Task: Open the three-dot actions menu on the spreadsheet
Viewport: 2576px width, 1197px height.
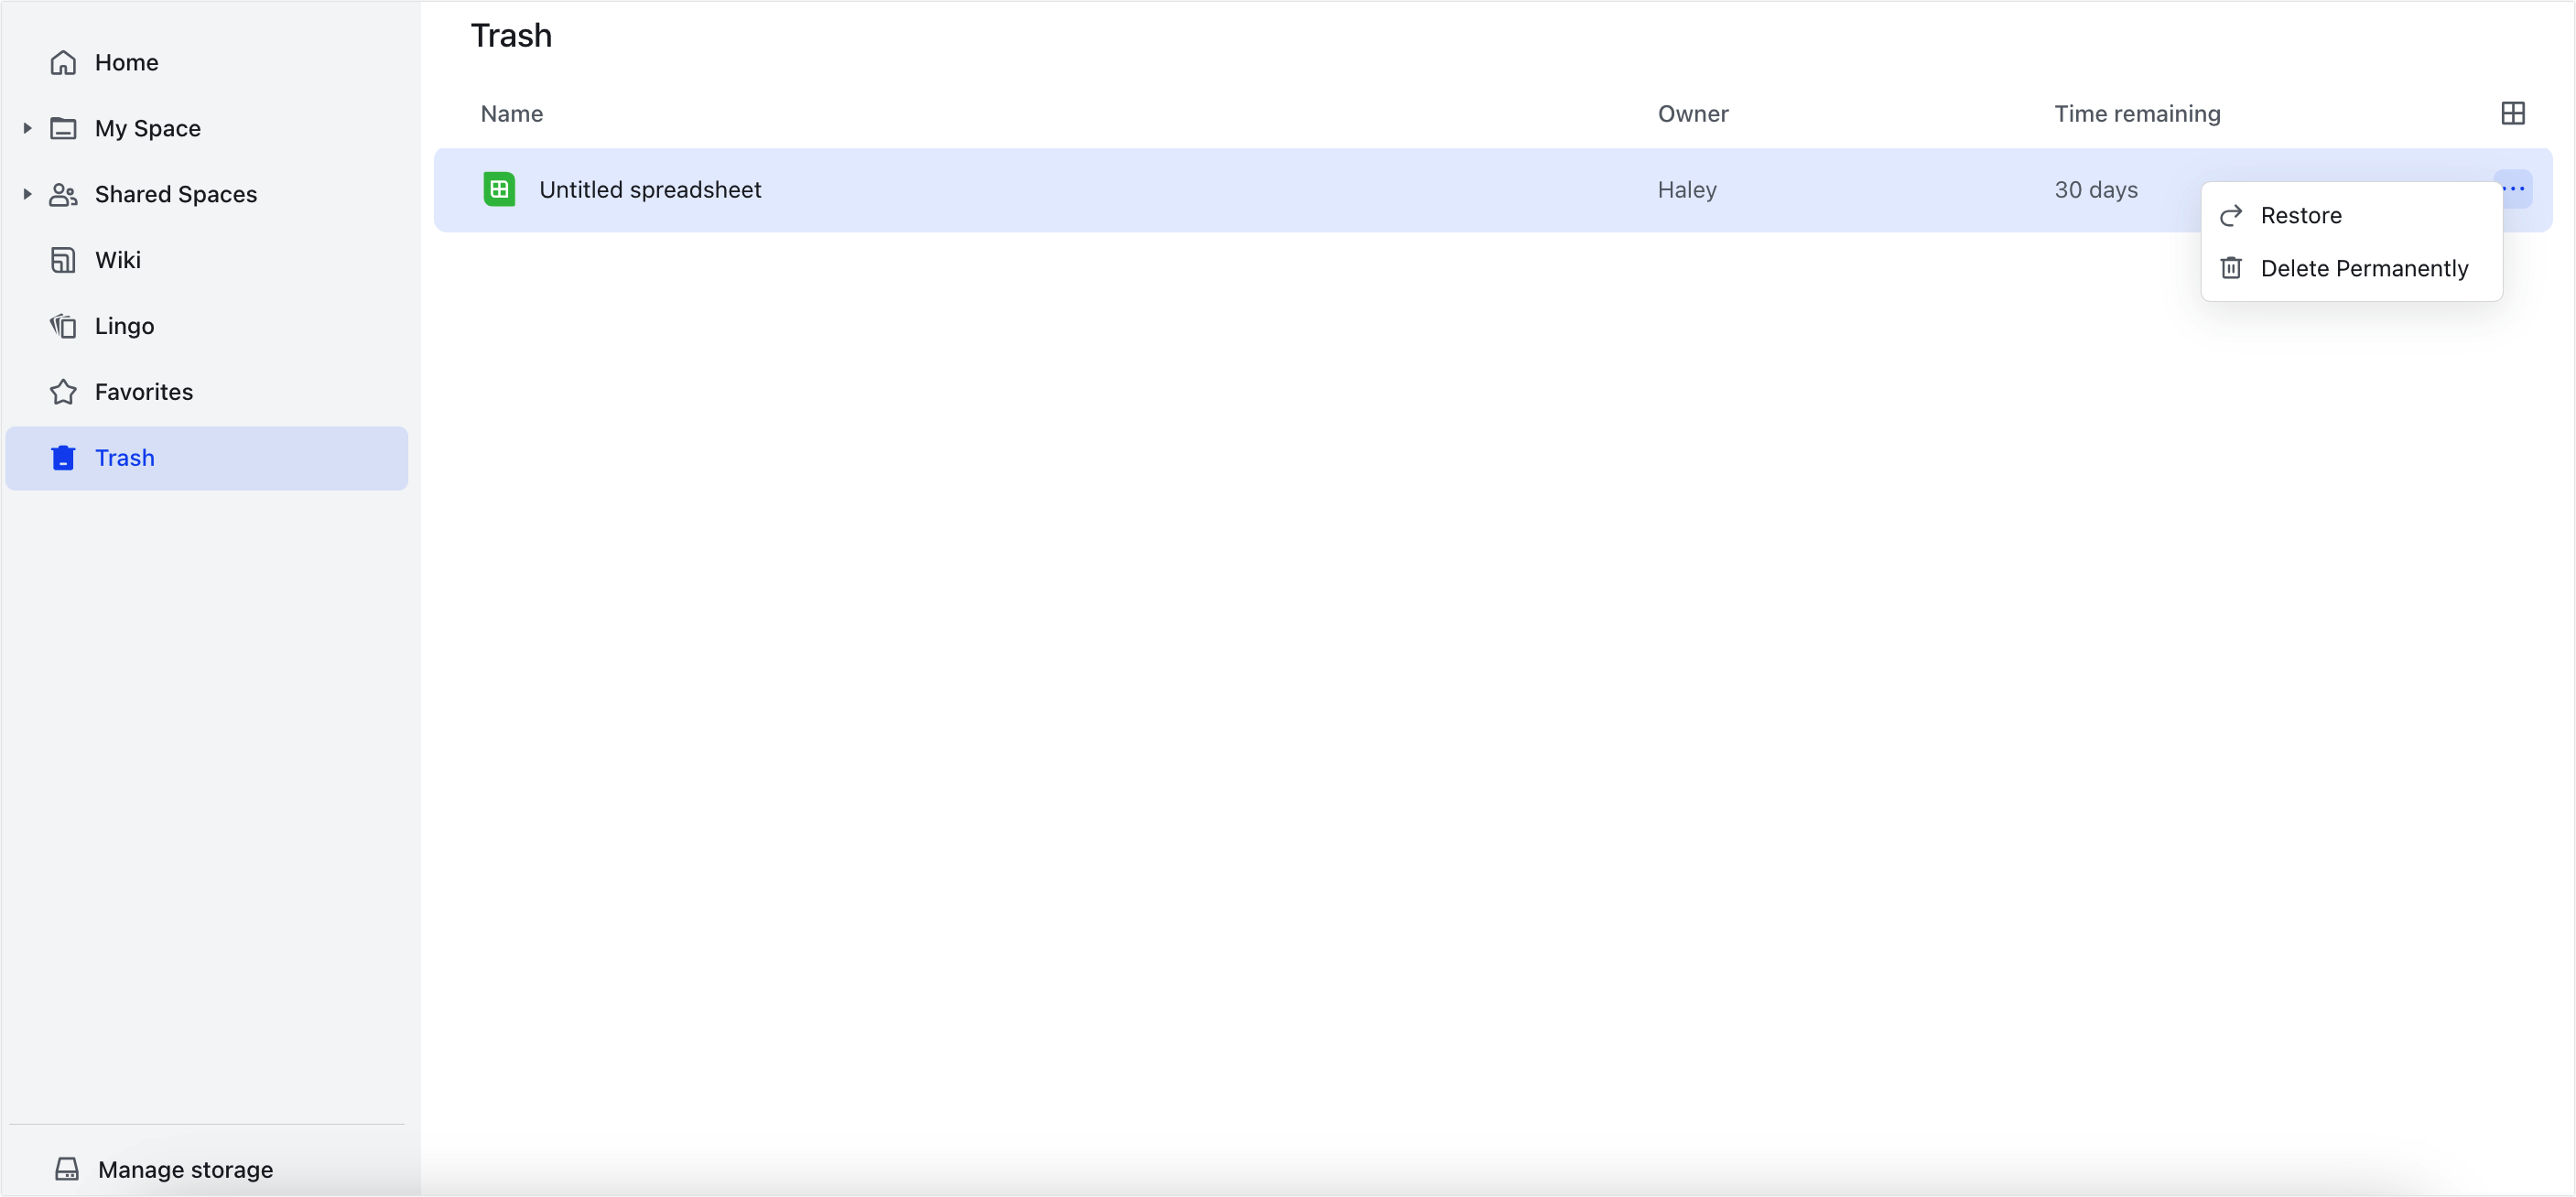Action: 2516,188
